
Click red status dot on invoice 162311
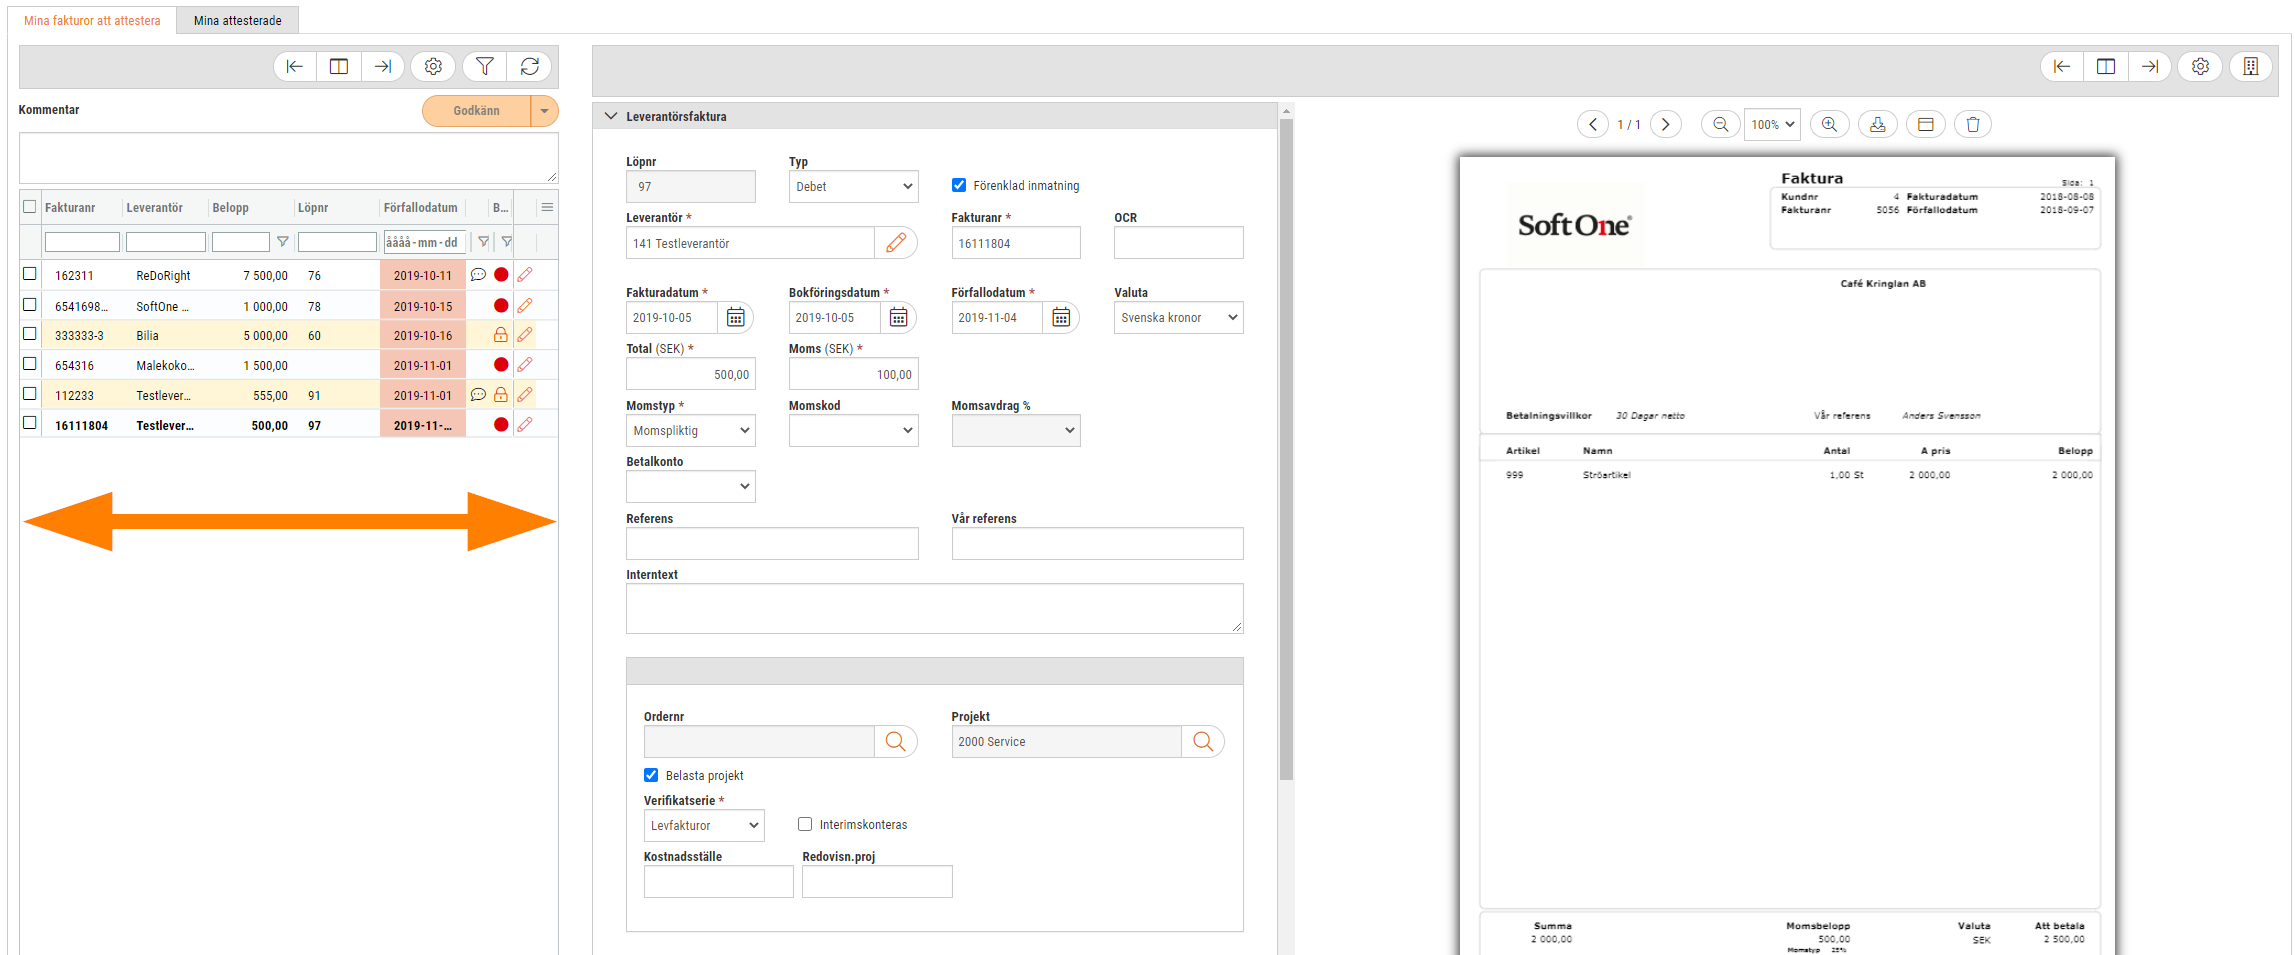pyautogui.click(x=502, y=275)
